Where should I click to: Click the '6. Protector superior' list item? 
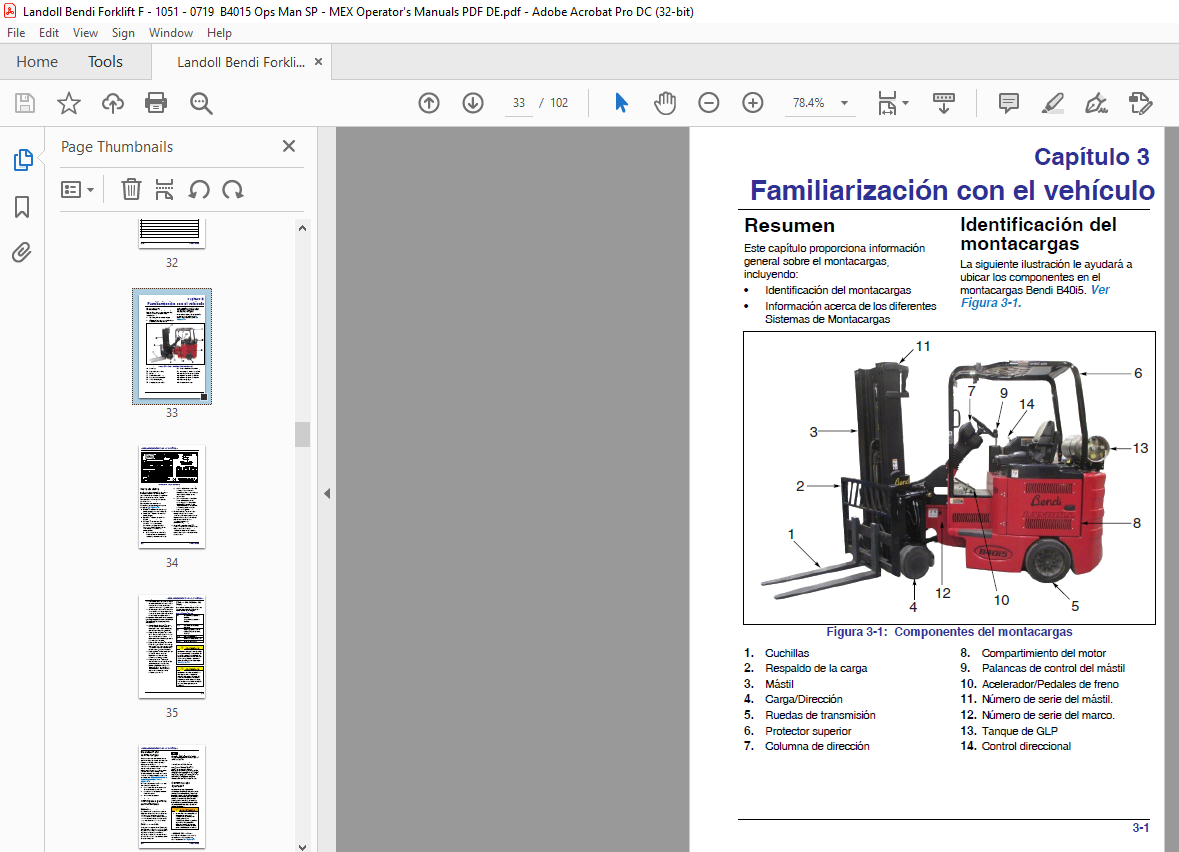point(798,731)
